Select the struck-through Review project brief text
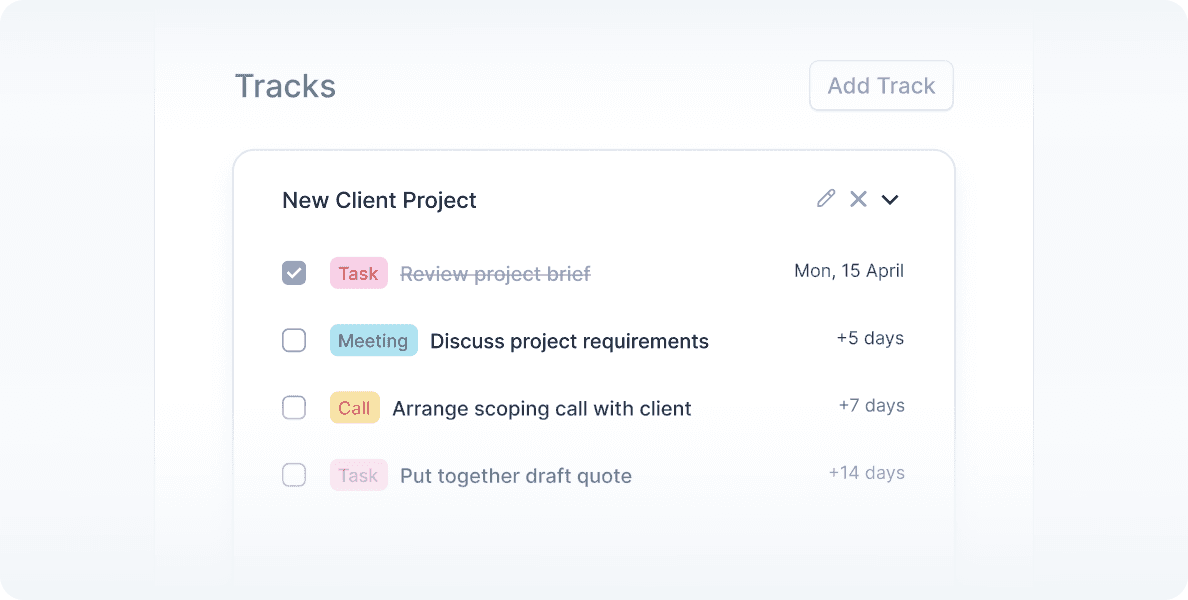 tap(495, 274)
